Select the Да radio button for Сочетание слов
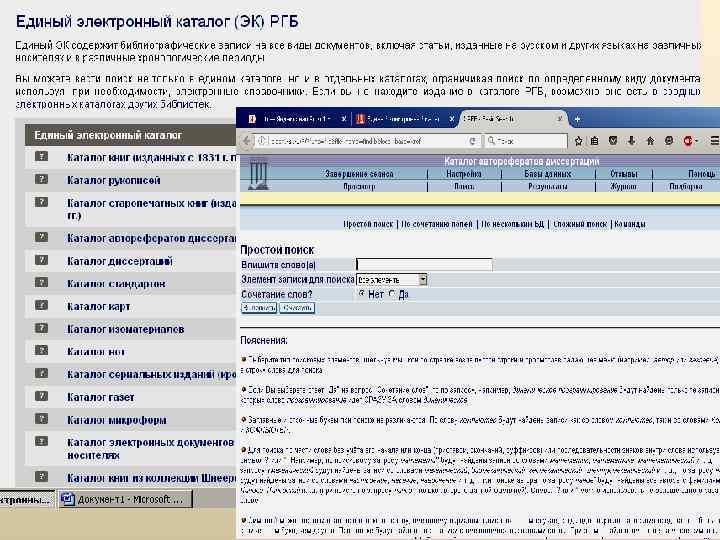Viewport: 720px width, 540px height. click(392, 293)
